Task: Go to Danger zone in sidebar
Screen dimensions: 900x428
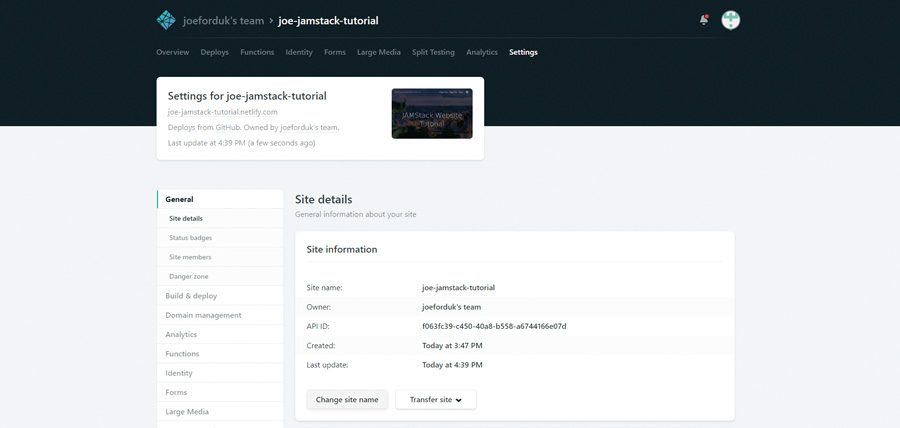Action: (220, 277)
